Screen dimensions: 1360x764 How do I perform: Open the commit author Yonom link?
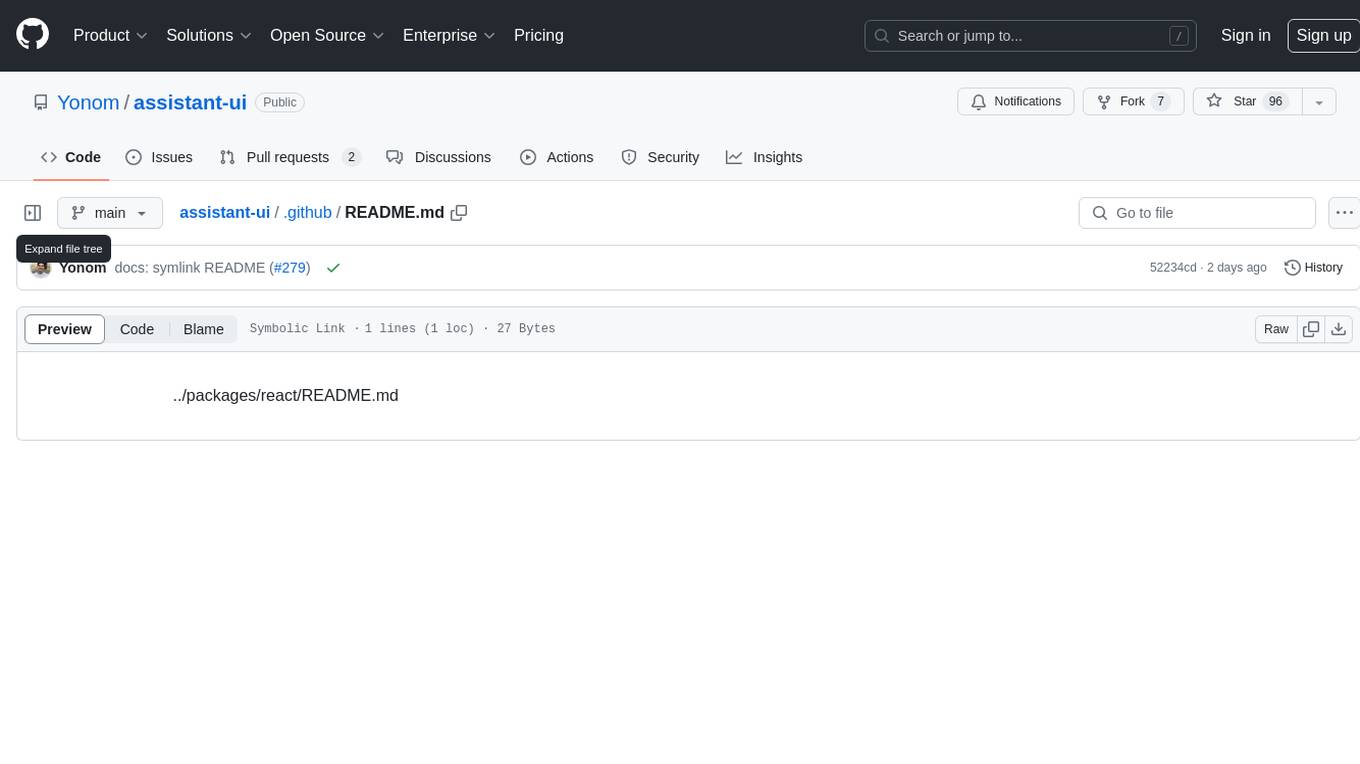point(83,268)
